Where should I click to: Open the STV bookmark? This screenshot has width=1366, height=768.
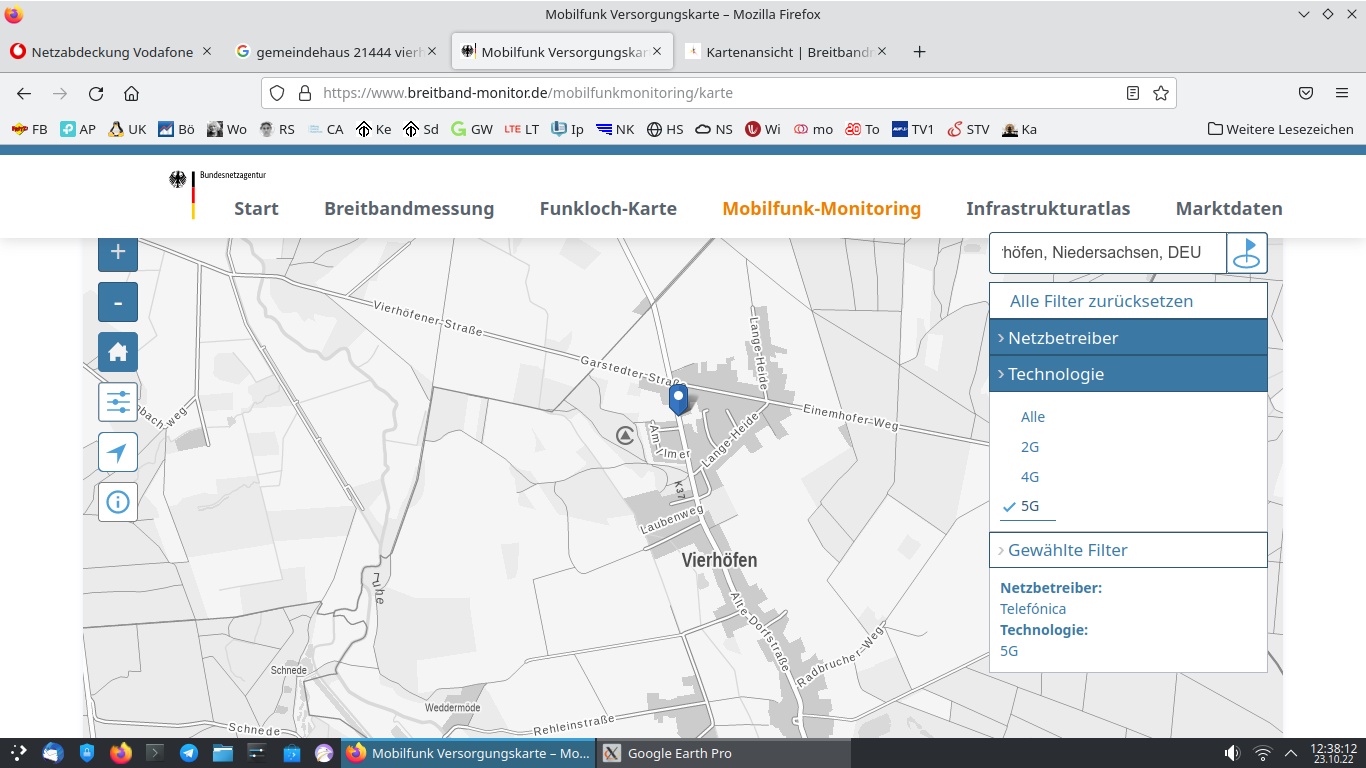point(968,129)
